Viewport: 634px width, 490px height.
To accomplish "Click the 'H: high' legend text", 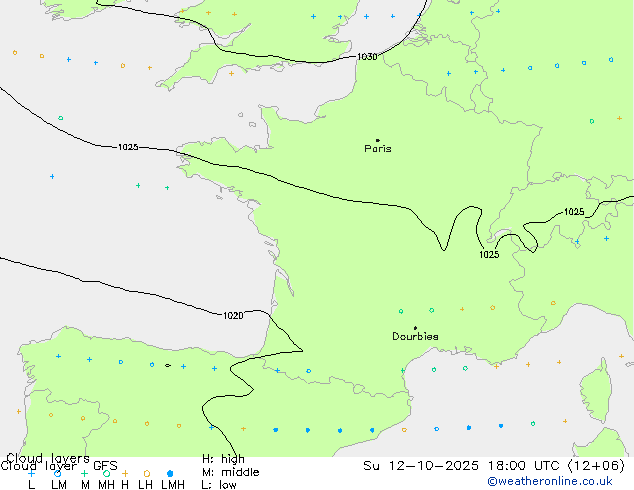I will click(x=223, y=459).
